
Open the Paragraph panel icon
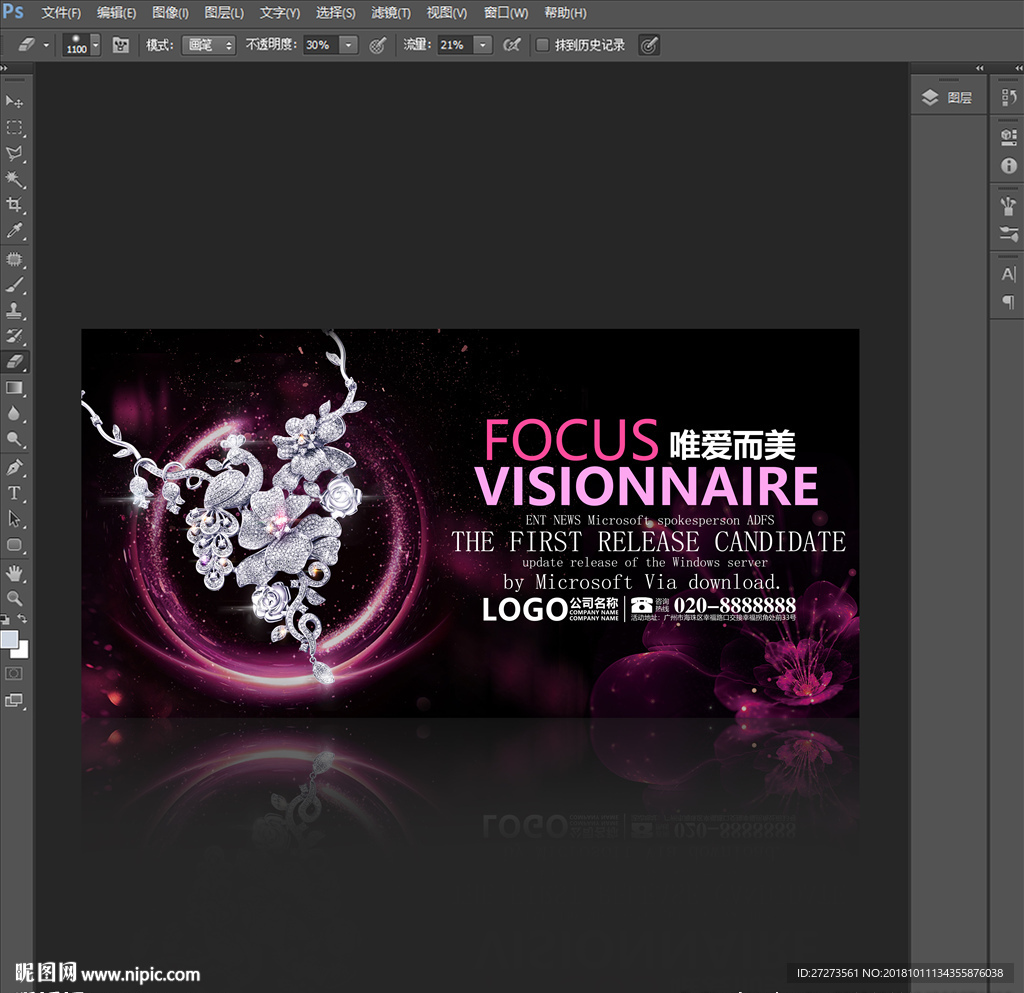[1008, 302]
